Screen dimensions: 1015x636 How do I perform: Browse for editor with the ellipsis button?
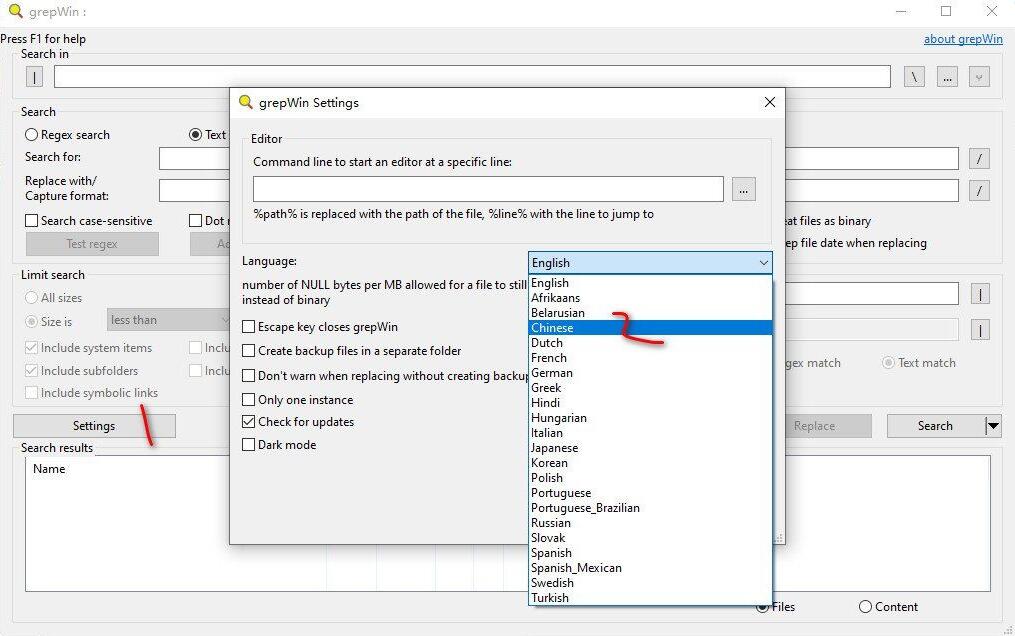tap(743, 189)
